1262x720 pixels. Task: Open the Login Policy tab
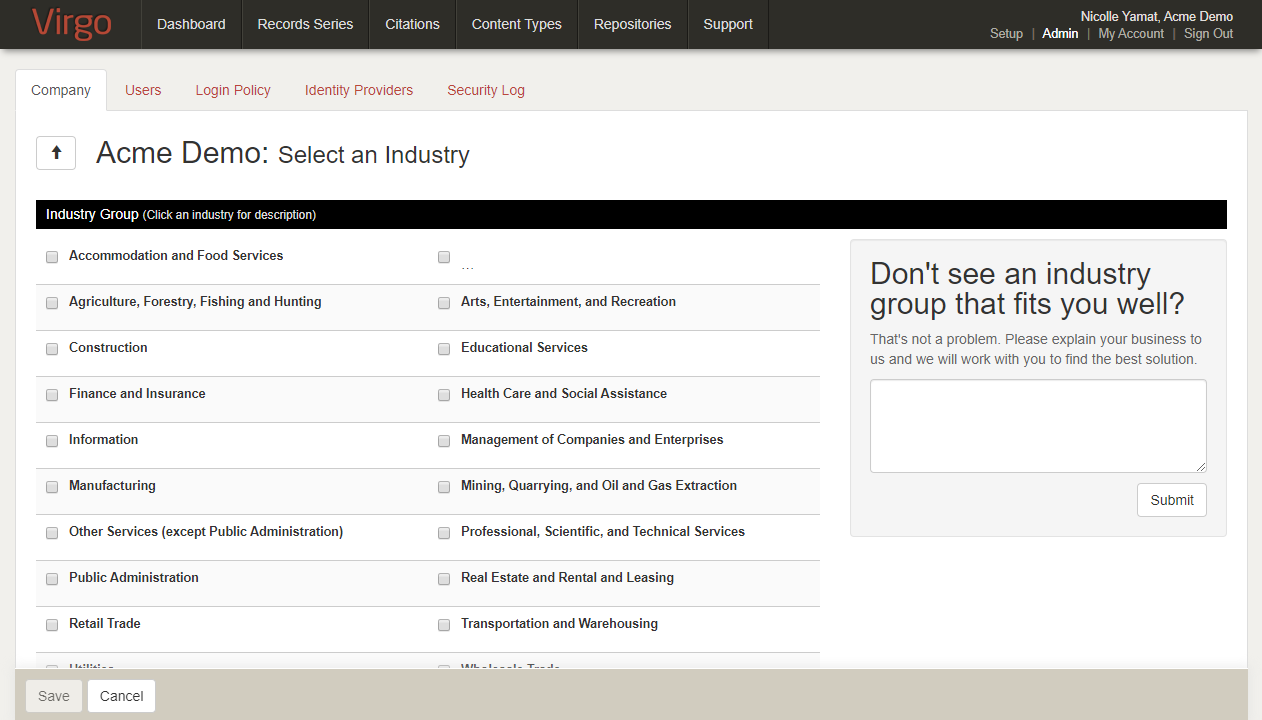(233, 90)
